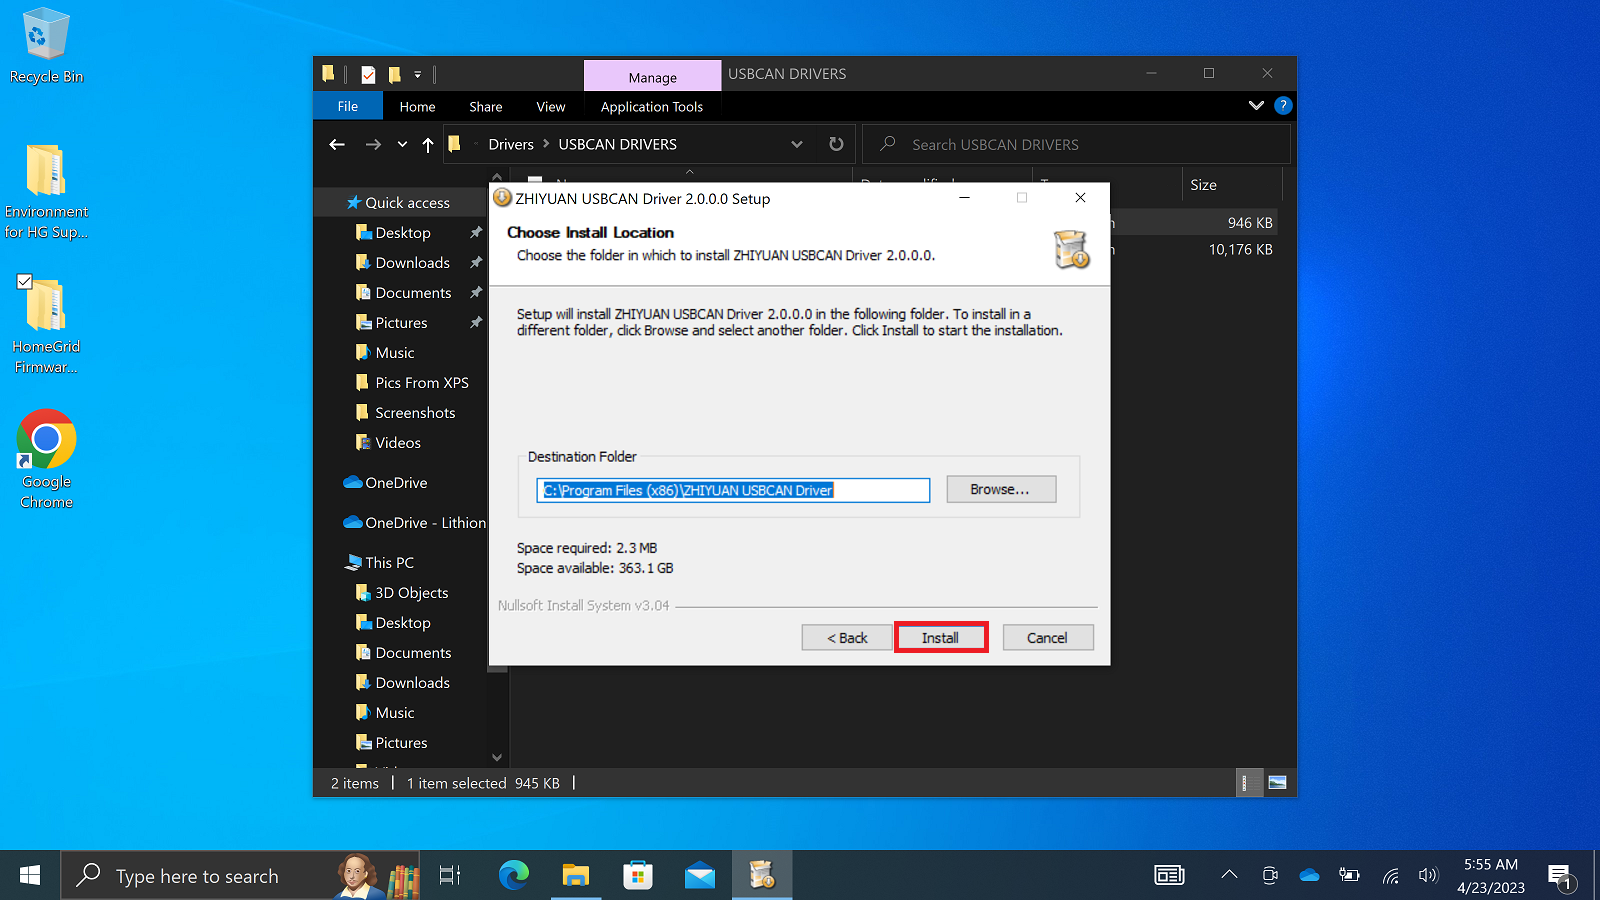Open network Wi-Fi tray icon
This screenshot has height=900, width=1600.
(1390, 875)
